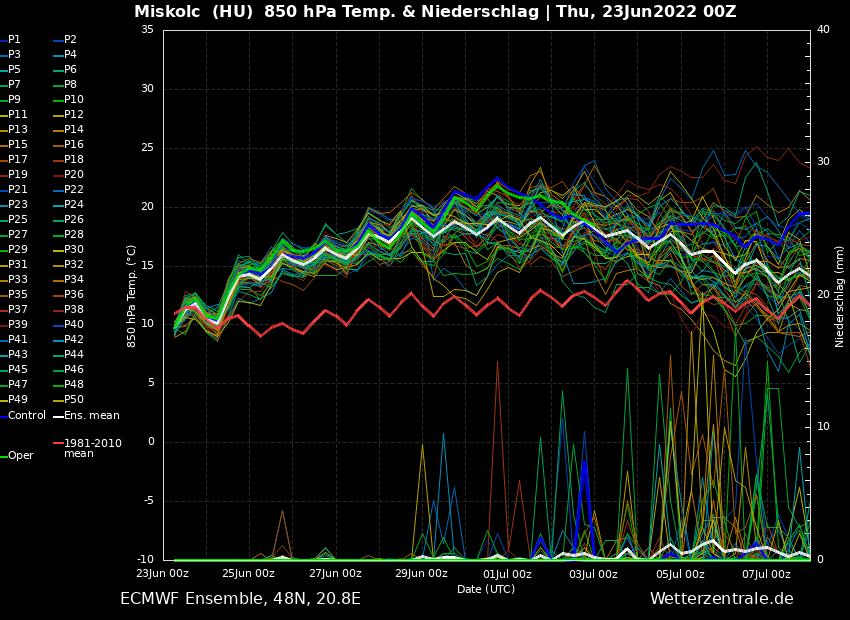Click the Wetterzentrale.de text

[721, 599]
